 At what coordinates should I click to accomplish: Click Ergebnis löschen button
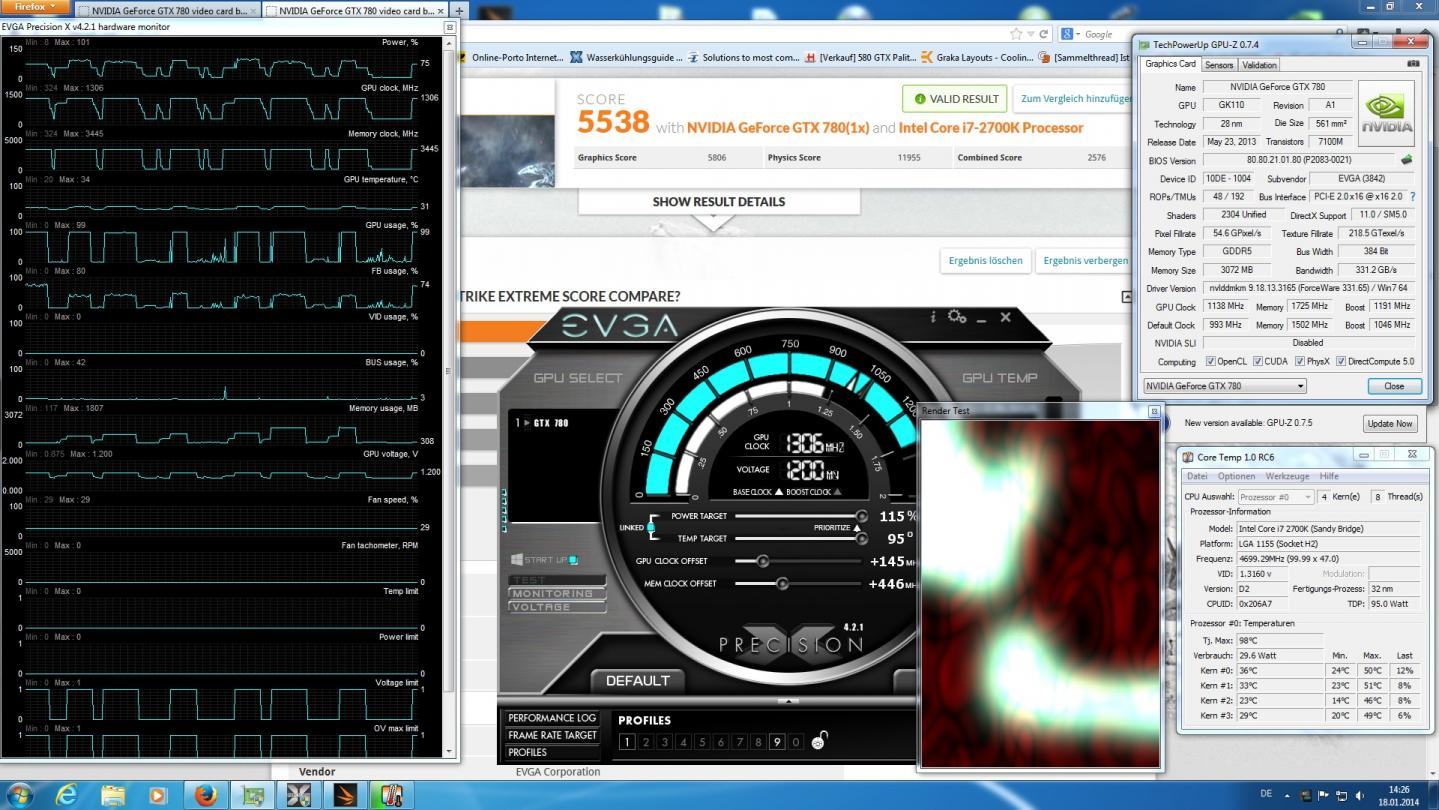pos(985,261)
